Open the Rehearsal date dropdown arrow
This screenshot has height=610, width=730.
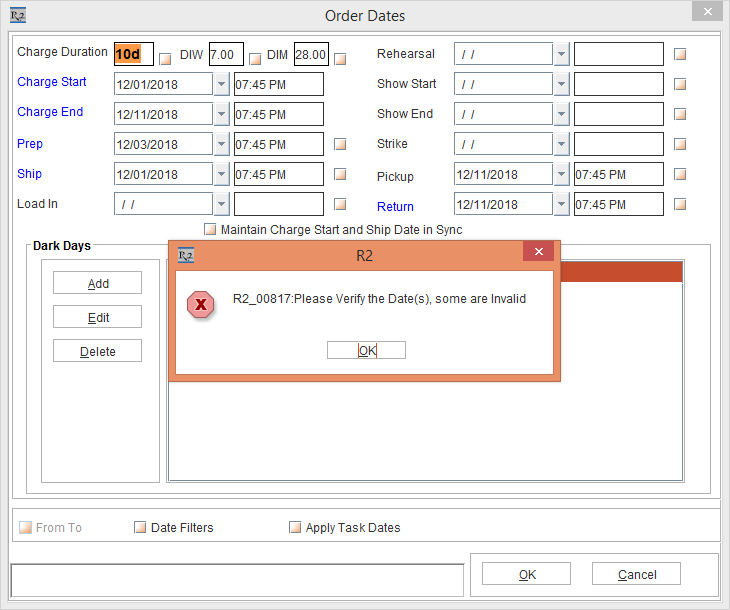(x=561, y=54)
